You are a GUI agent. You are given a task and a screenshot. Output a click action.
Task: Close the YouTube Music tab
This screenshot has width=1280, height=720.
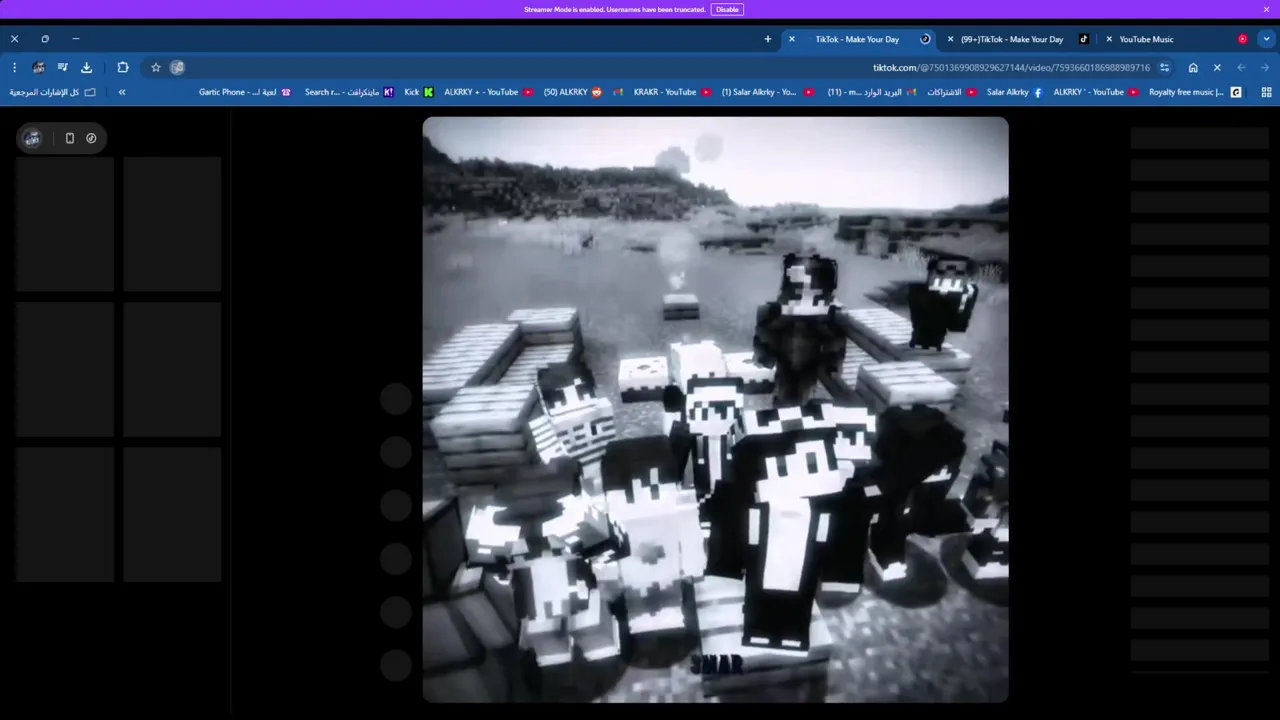[1109, 39]
